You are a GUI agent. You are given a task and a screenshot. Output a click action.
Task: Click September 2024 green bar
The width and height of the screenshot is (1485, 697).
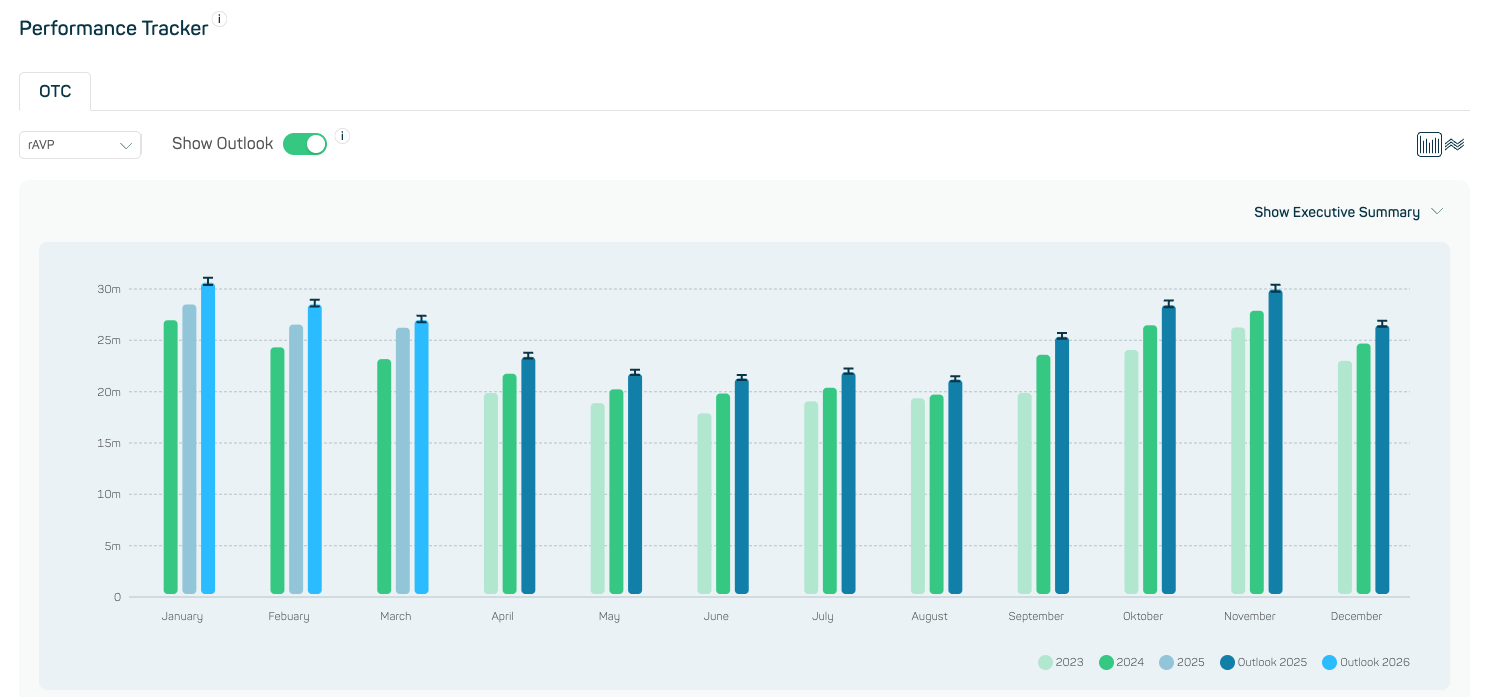click(1043, 474)
